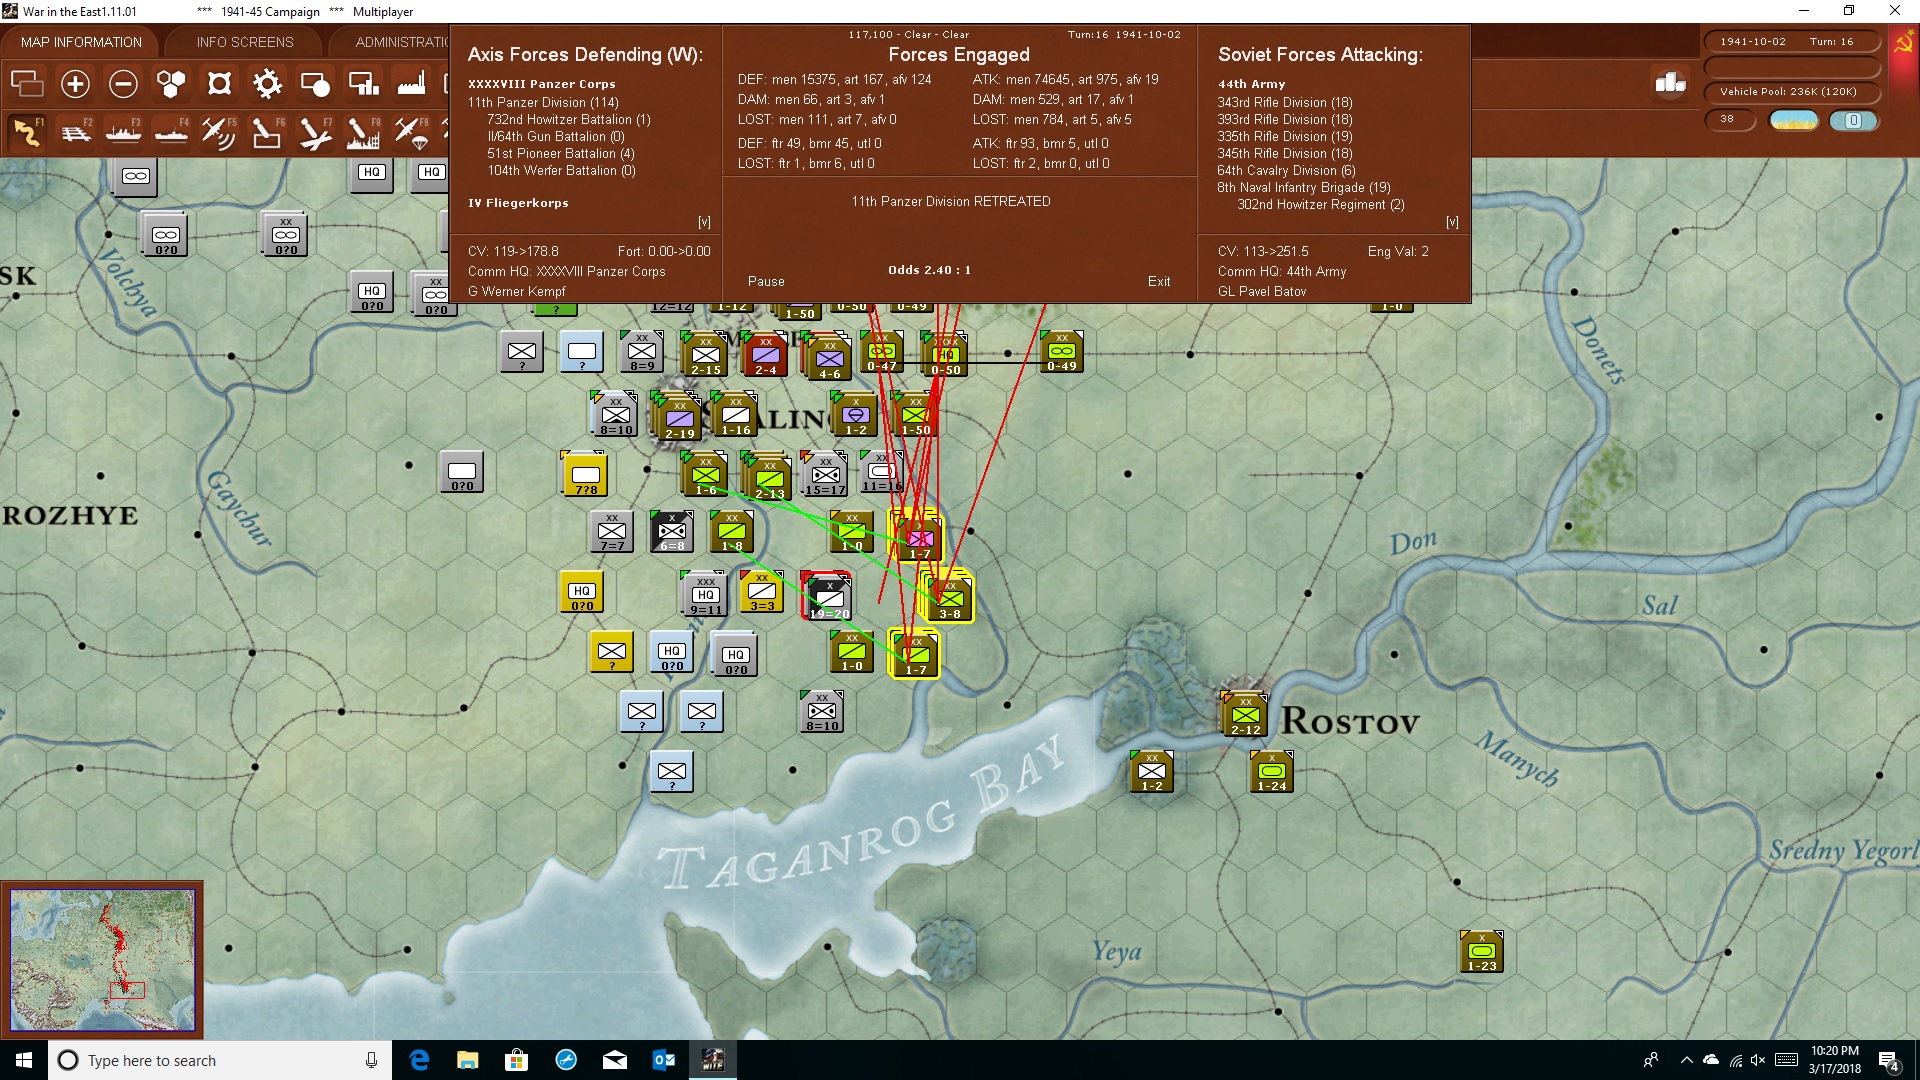Click the blue indicator showing 0

tap(1853, 121)
